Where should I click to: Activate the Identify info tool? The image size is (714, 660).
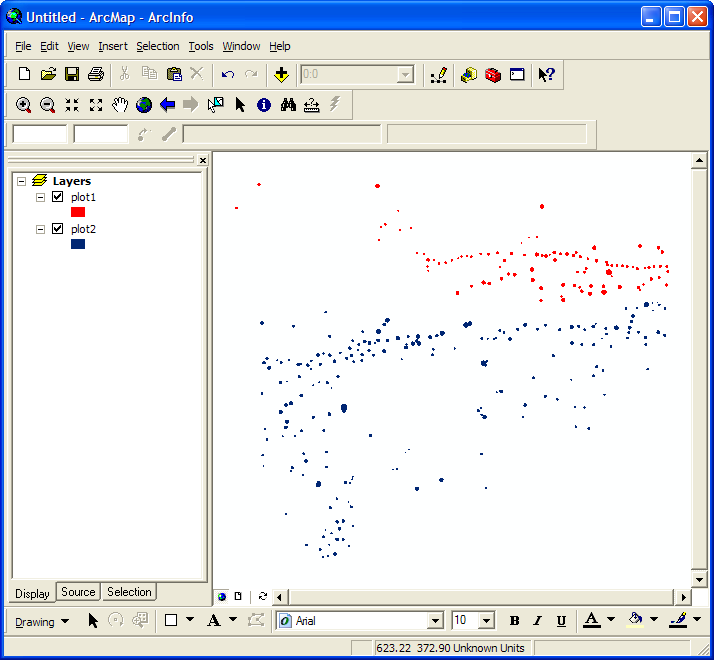click(x=264, y=105)
